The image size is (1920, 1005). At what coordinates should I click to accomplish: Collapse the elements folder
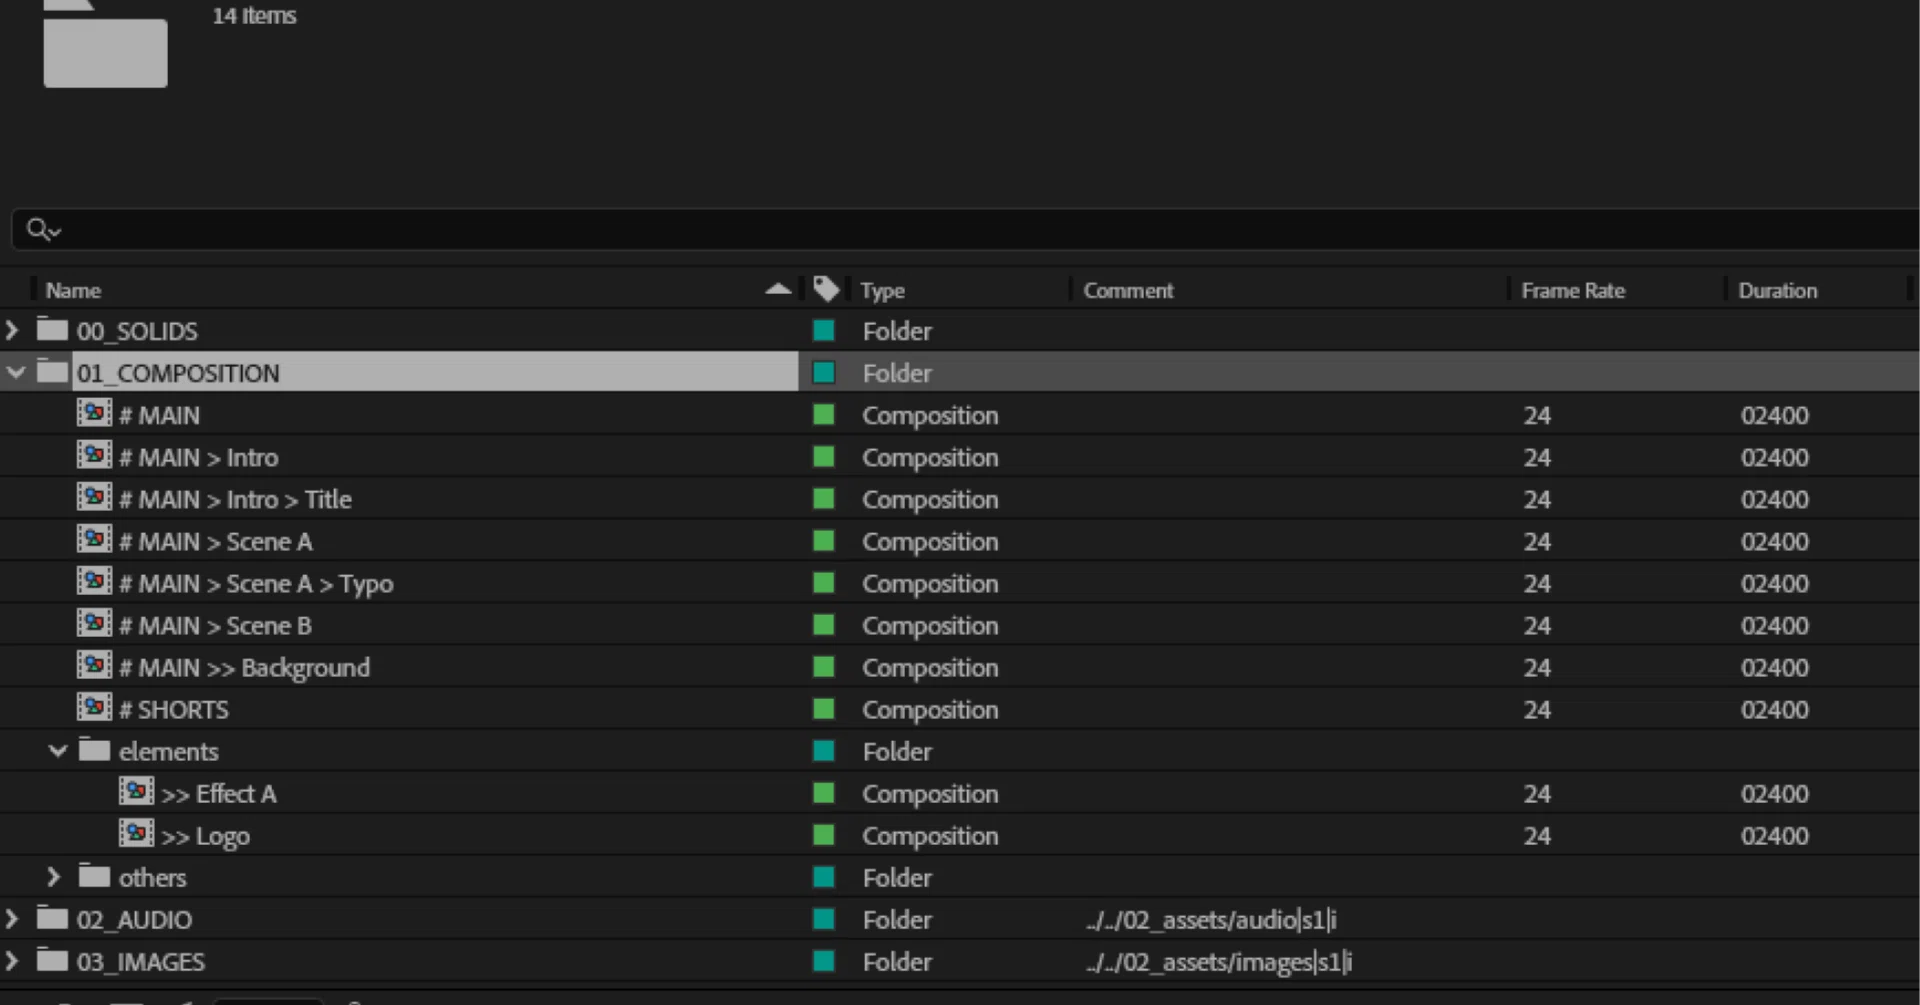click(57, 751)
